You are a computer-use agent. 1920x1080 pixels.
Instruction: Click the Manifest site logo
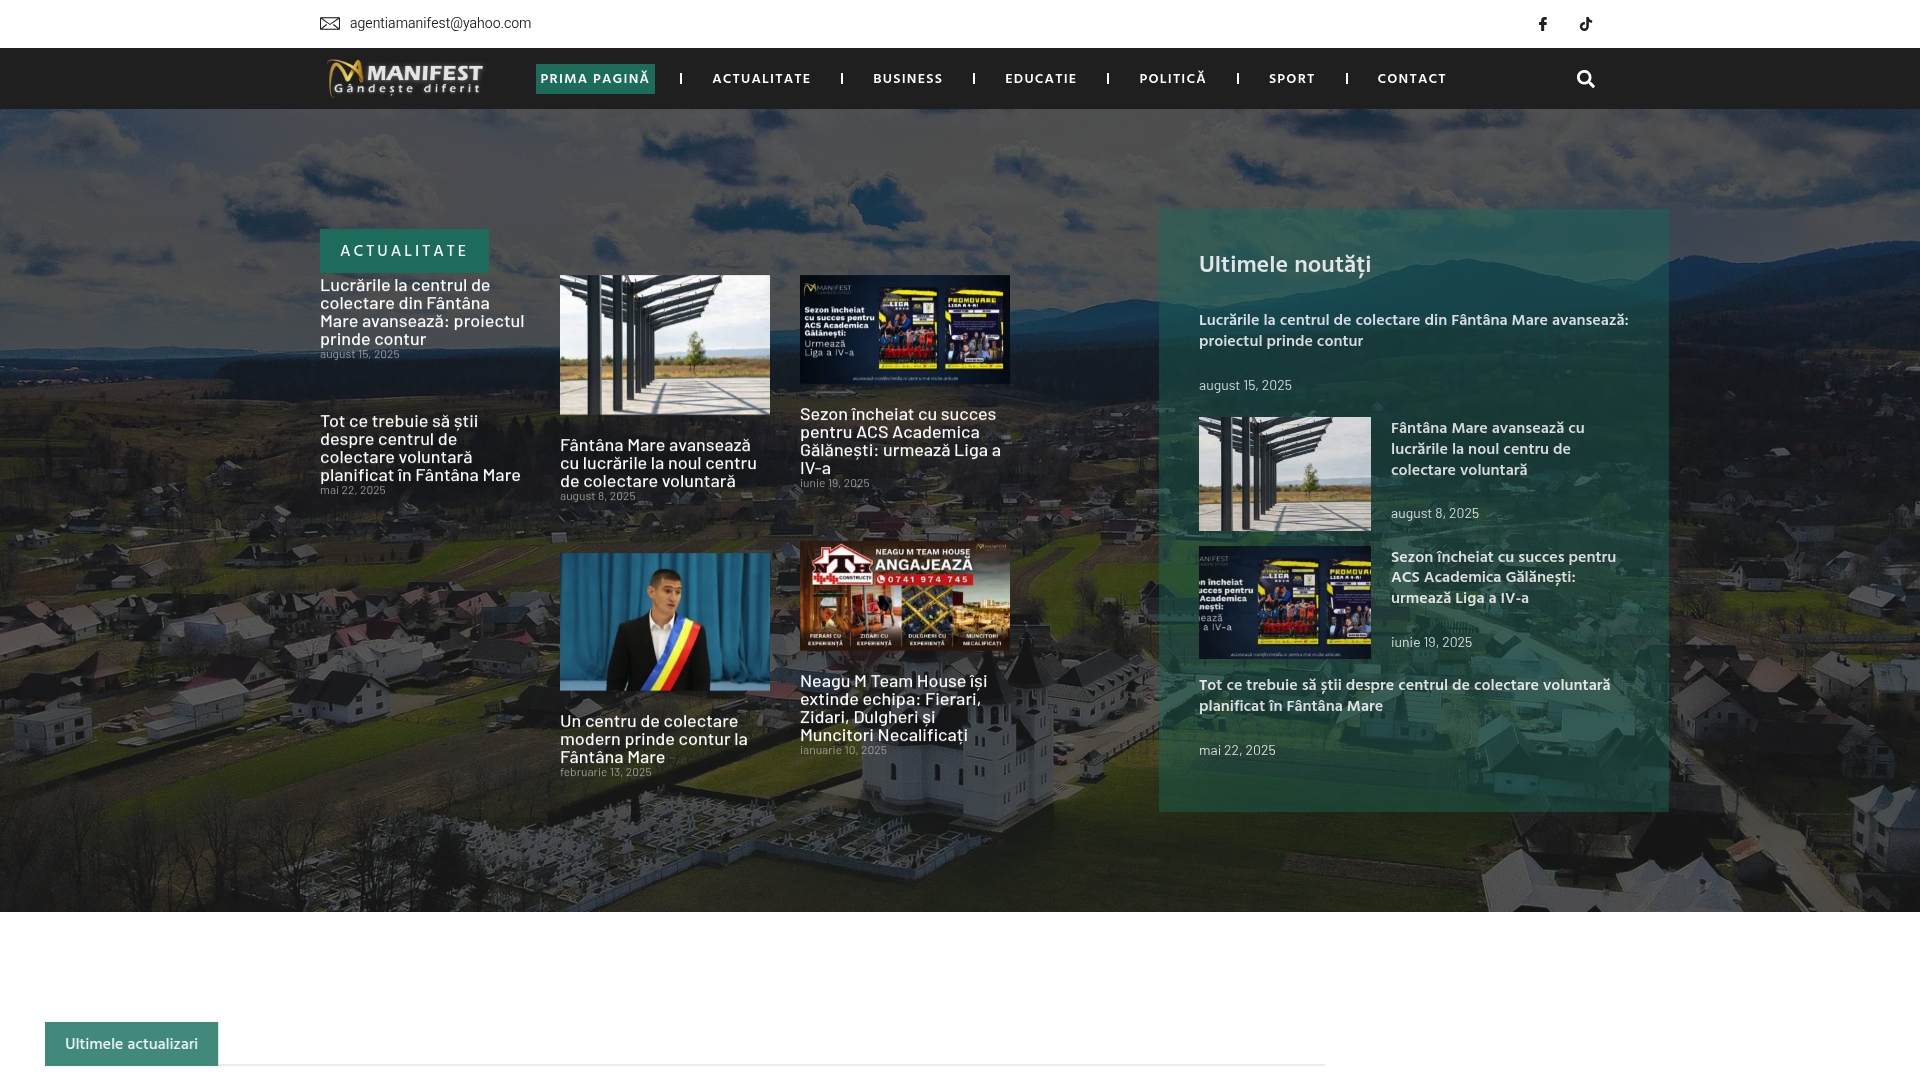(x=405, y=78)
